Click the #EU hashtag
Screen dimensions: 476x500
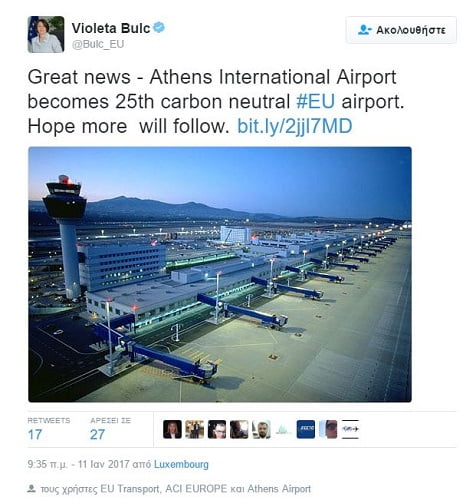point(315,102)
